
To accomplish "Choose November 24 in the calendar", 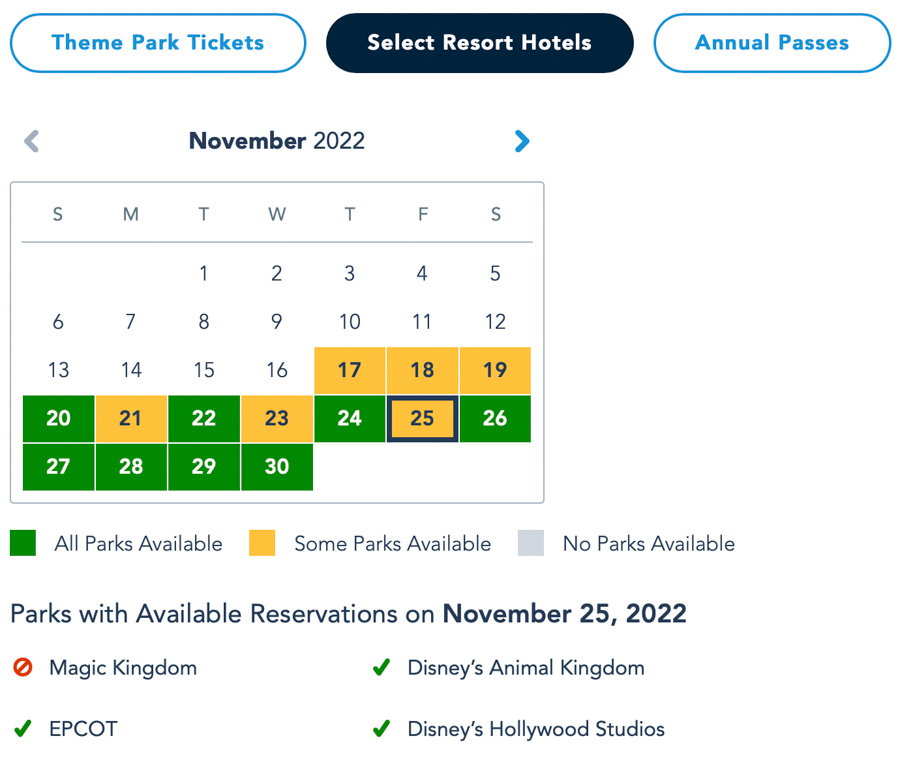I will tap(349, 418).
